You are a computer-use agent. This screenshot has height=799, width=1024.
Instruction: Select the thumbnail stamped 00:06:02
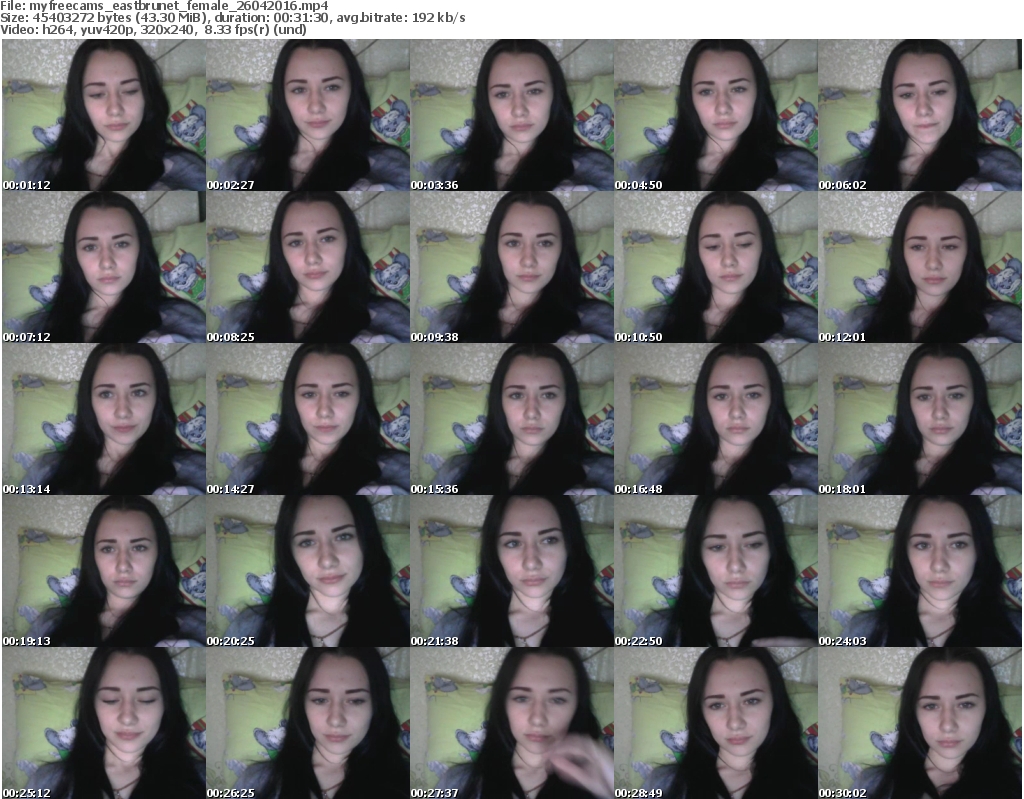pos(920,115)
